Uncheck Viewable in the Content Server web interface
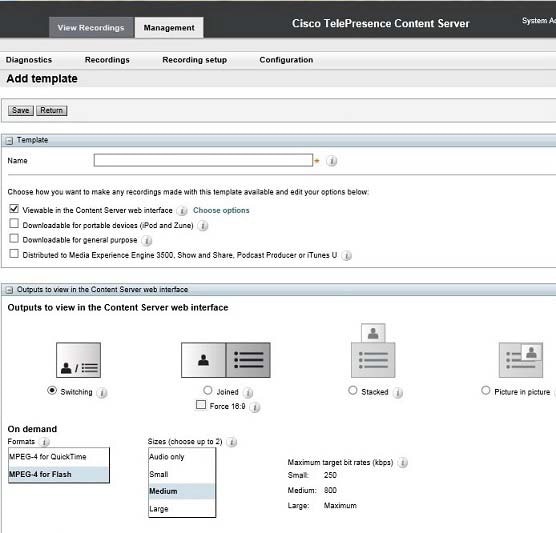Viewport: 556px width, 533px height. 14,209
